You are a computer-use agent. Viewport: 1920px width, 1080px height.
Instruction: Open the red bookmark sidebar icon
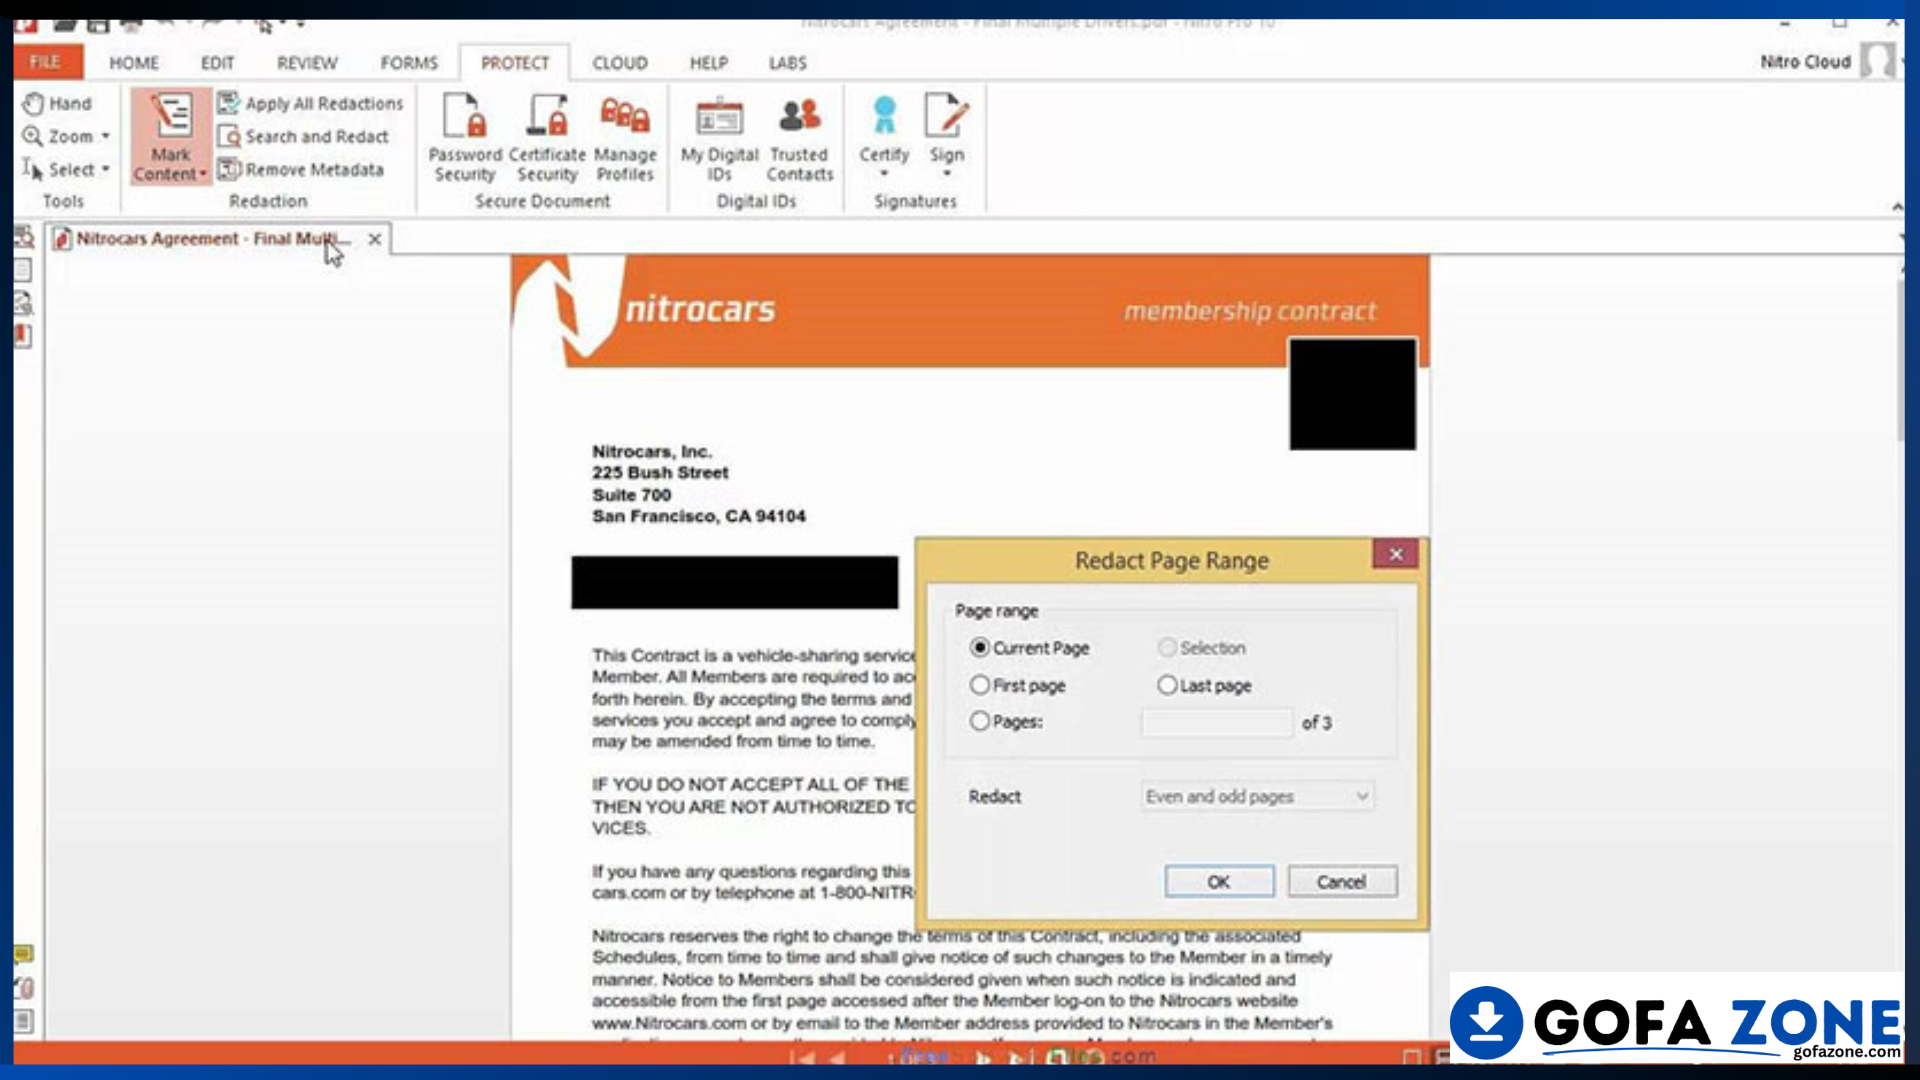[x=24, y=336]
